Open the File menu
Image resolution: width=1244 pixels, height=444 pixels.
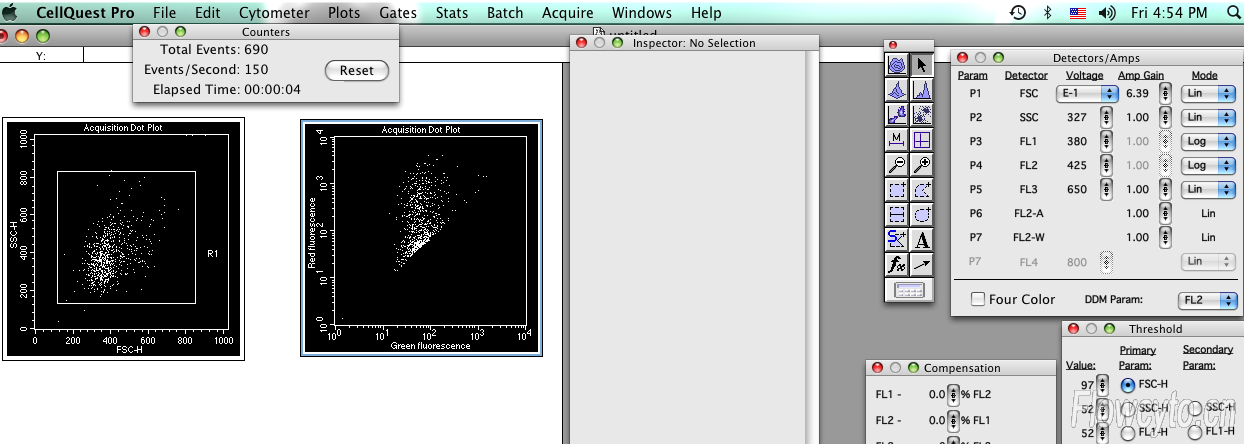[x=165, y=13]
